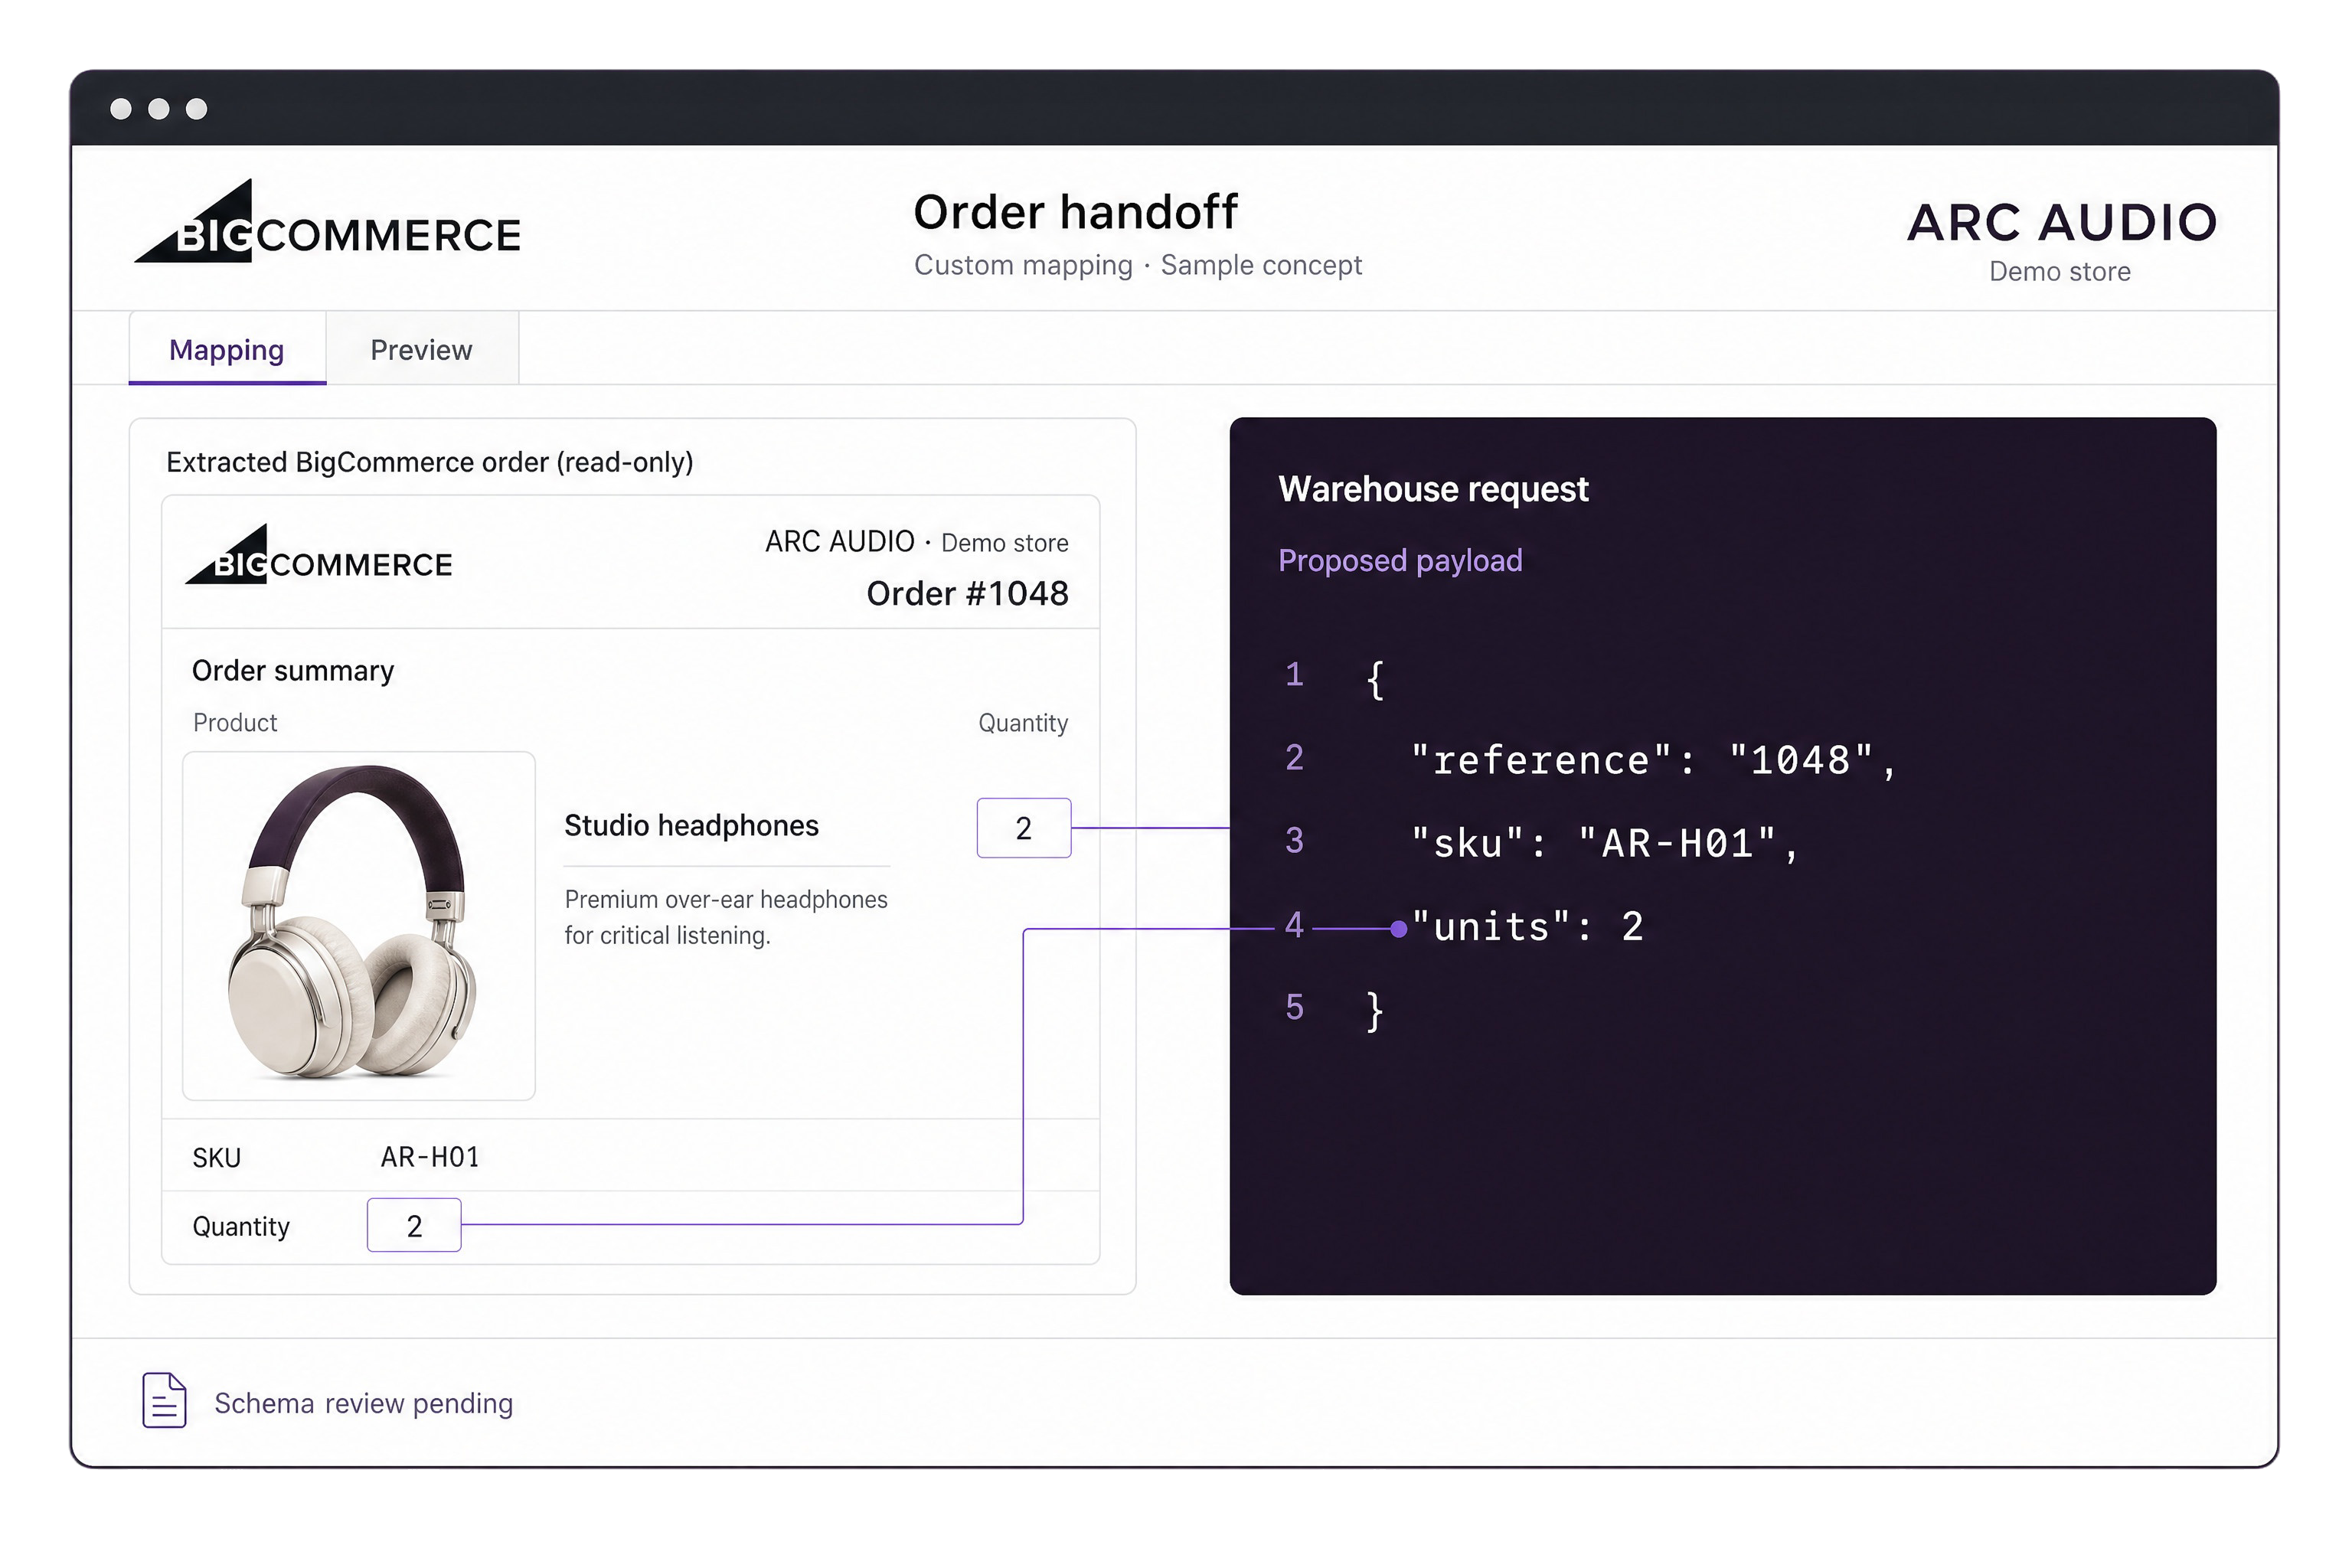Click the "Custom mapping · Sample concept" subtitle

tap(1138, 265)
